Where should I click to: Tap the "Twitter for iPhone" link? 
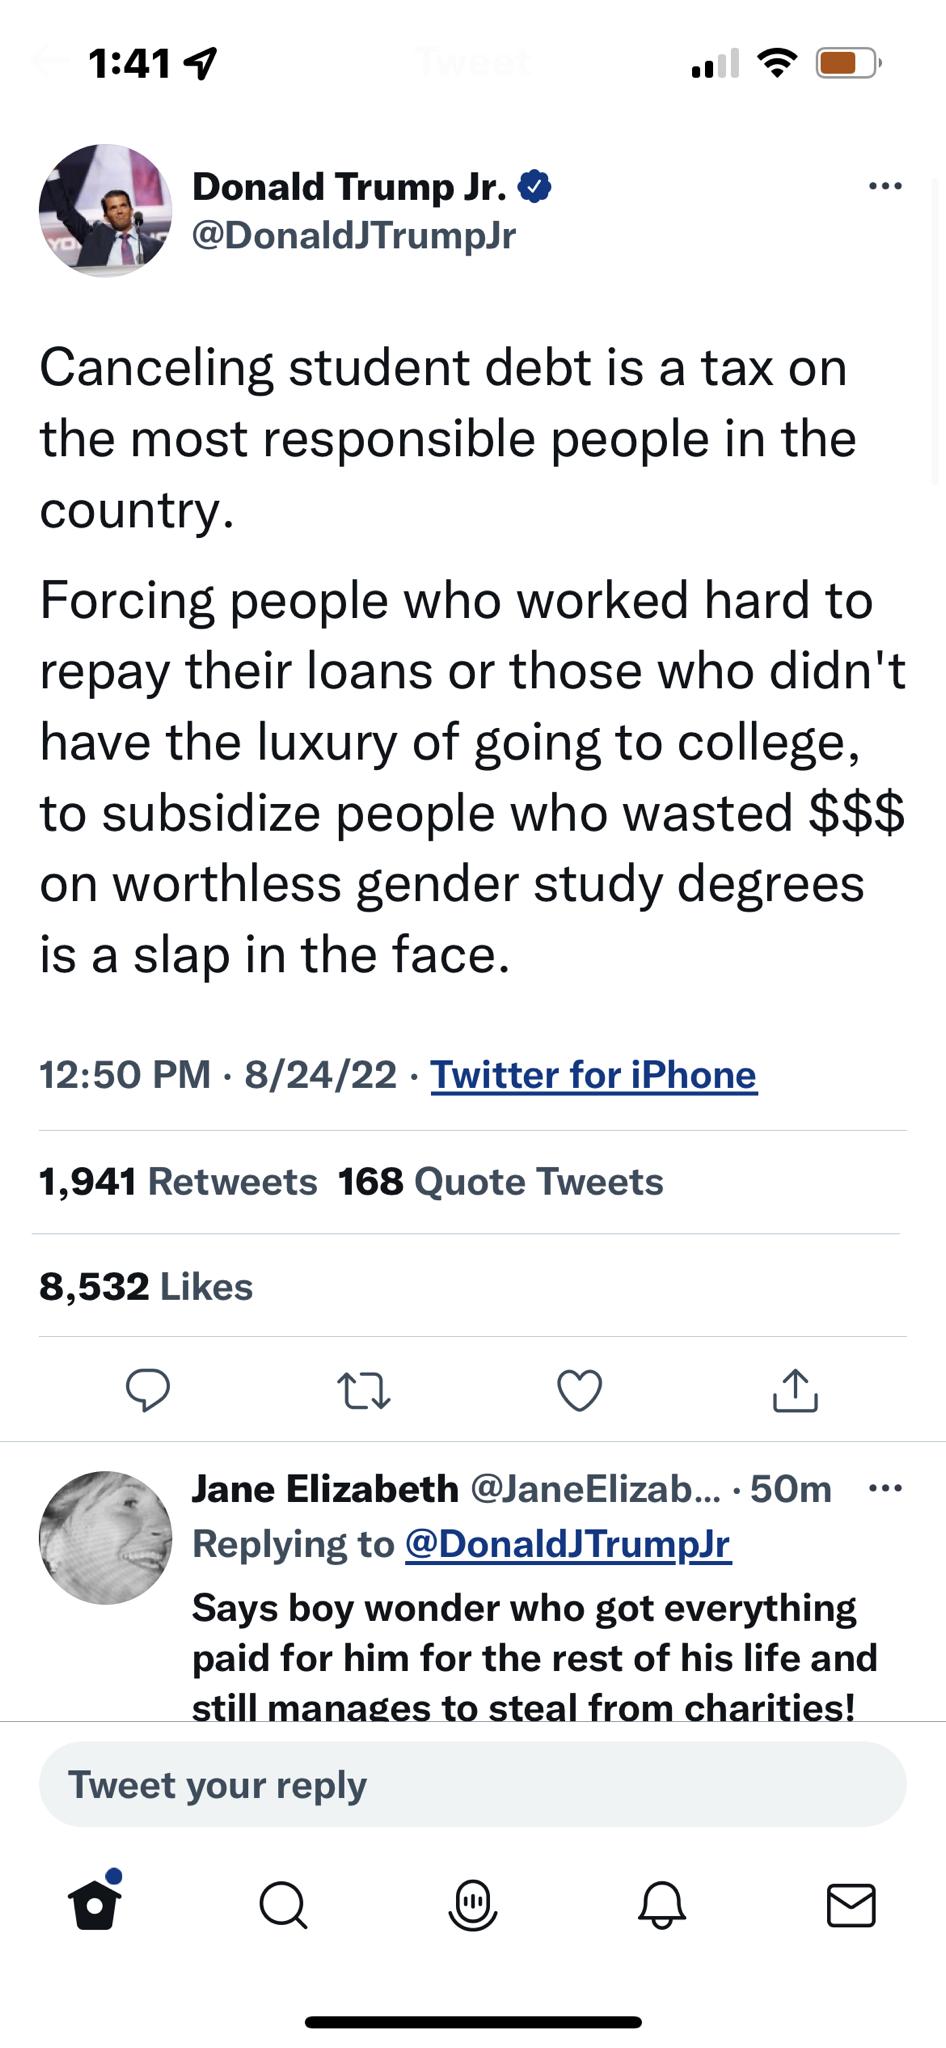[593, 1075]
